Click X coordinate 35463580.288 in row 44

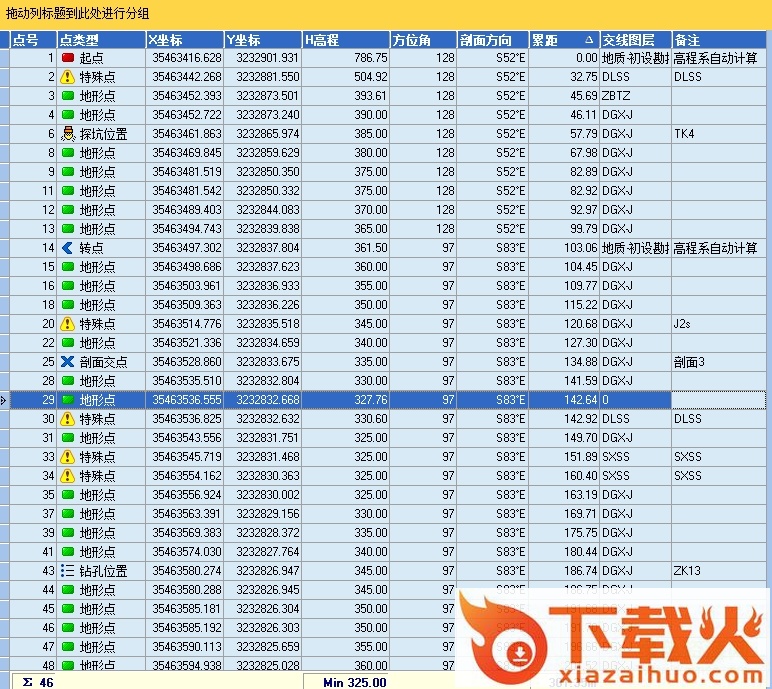[x=185, y=590]
